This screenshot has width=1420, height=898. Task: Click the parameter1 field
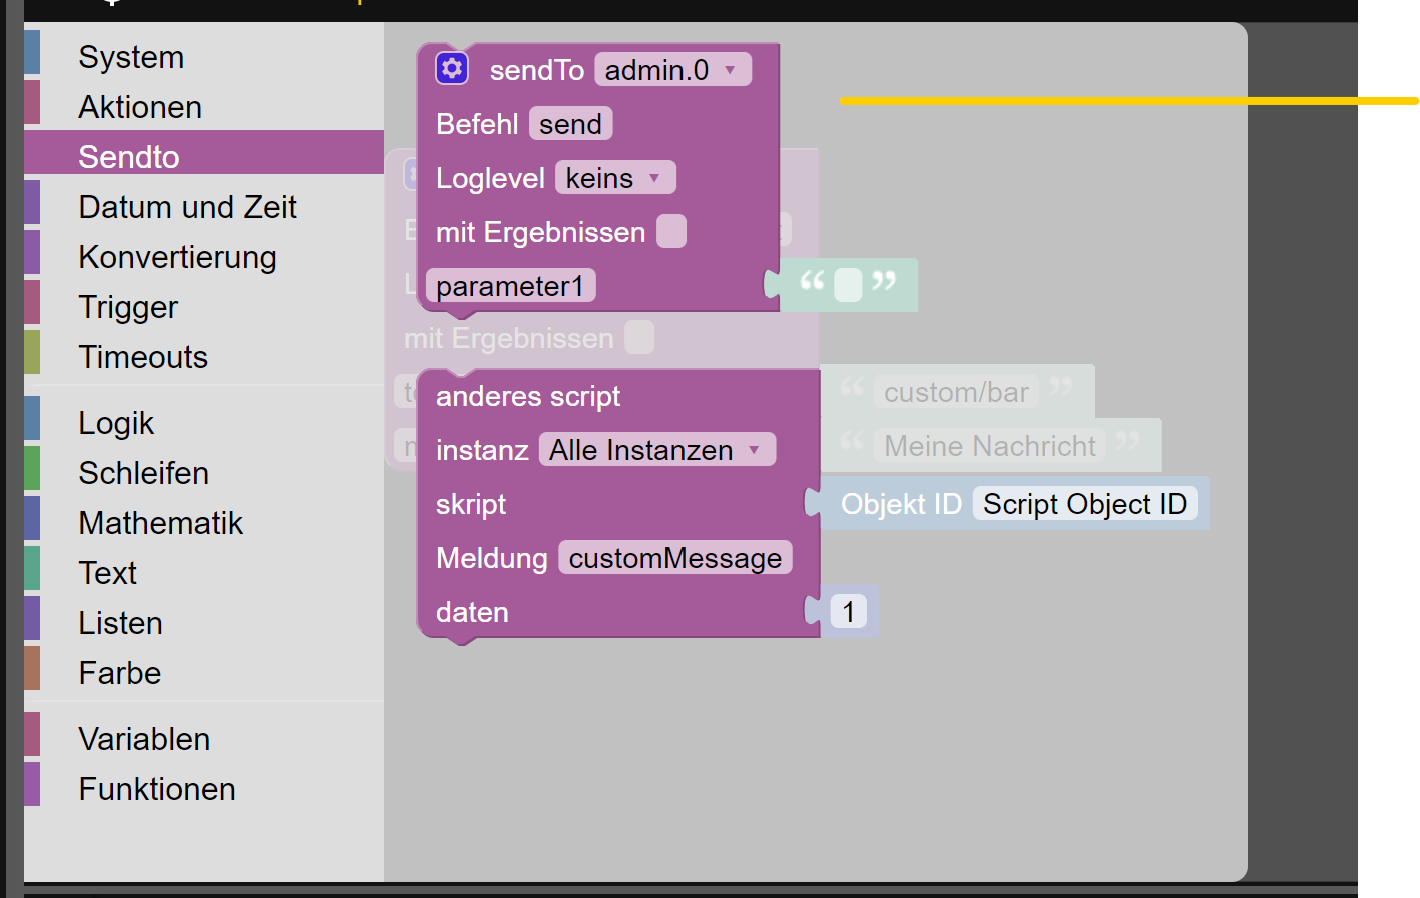pyautogui.click(x=510, y=286)
